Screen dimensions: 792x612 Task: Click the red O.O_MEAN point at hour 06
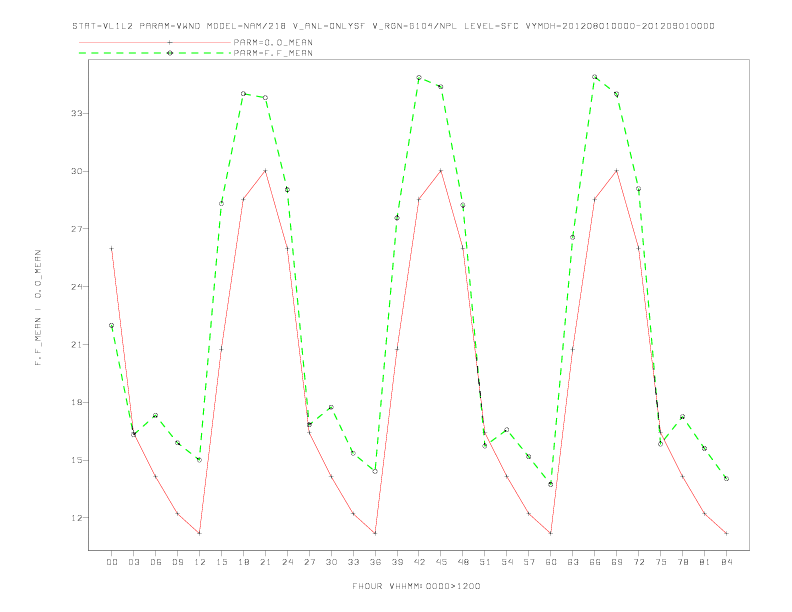pyautogui.click(x=156, y=477)
